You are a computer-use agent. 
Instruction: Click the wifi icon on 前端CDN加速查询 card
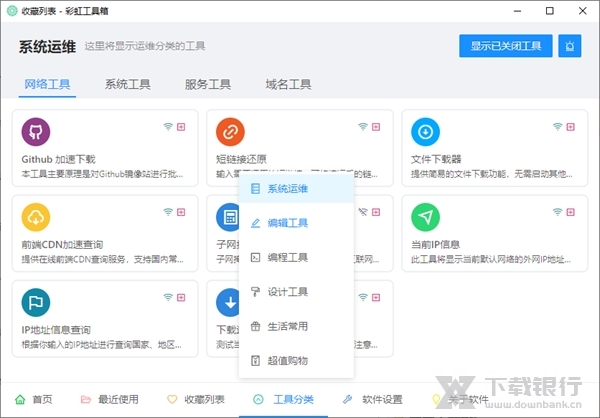168,212
